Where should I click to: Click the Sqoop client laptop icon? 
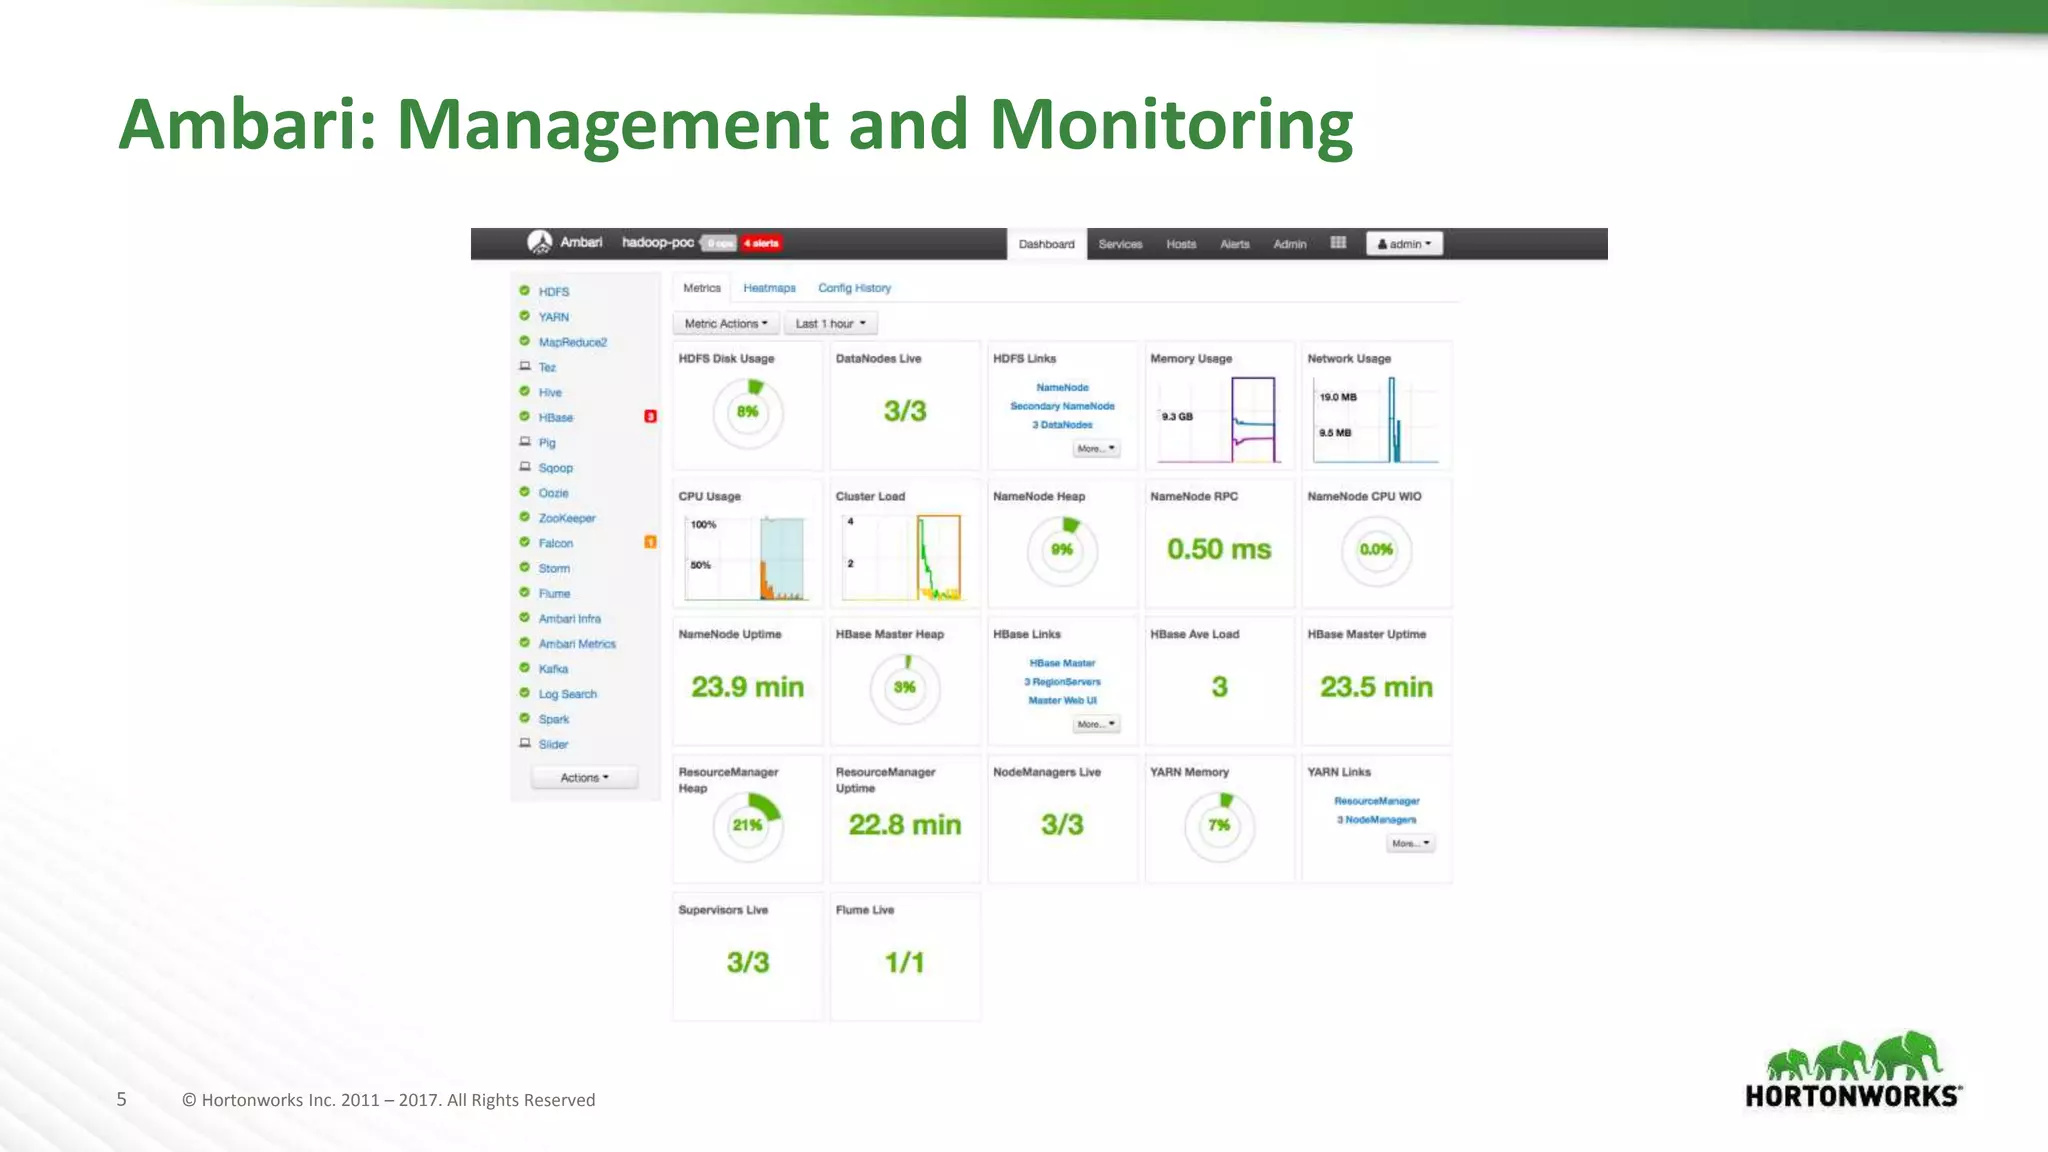click(x=524, y=466)
